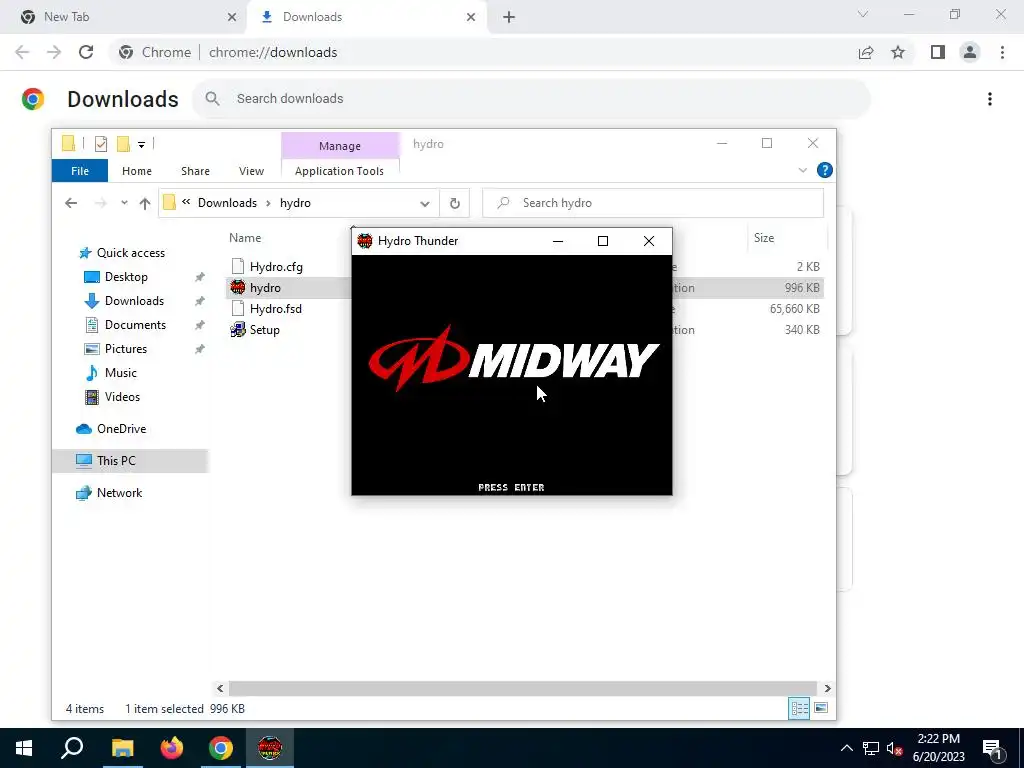
Task: Reload the Chrome page
Action: pyautogui.click(x=86, y=52)
